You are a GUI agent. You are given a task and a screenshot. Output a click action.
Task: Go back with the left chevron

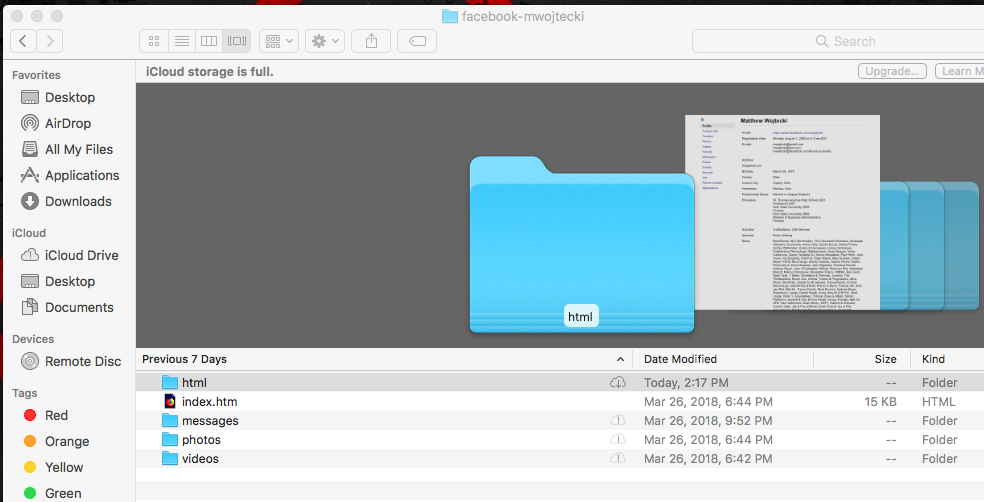23,41
